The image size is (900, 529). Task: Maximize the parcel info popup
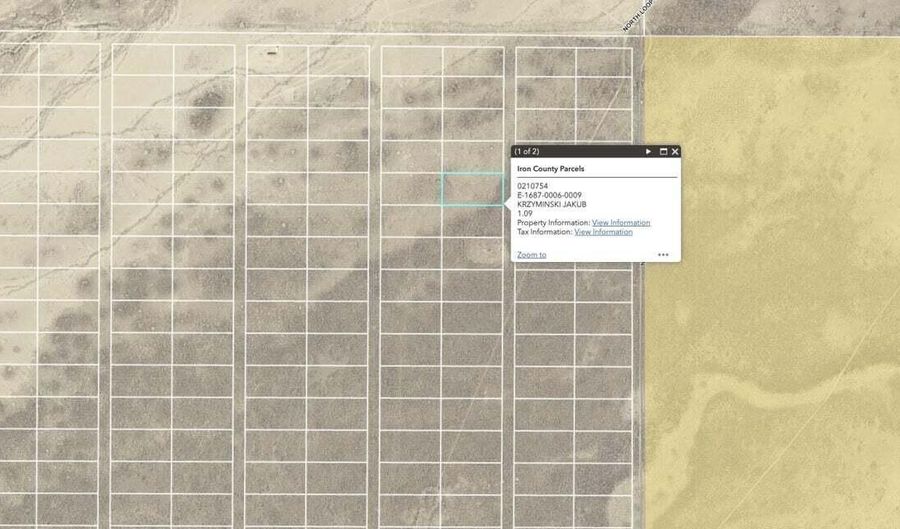point(664,151)
